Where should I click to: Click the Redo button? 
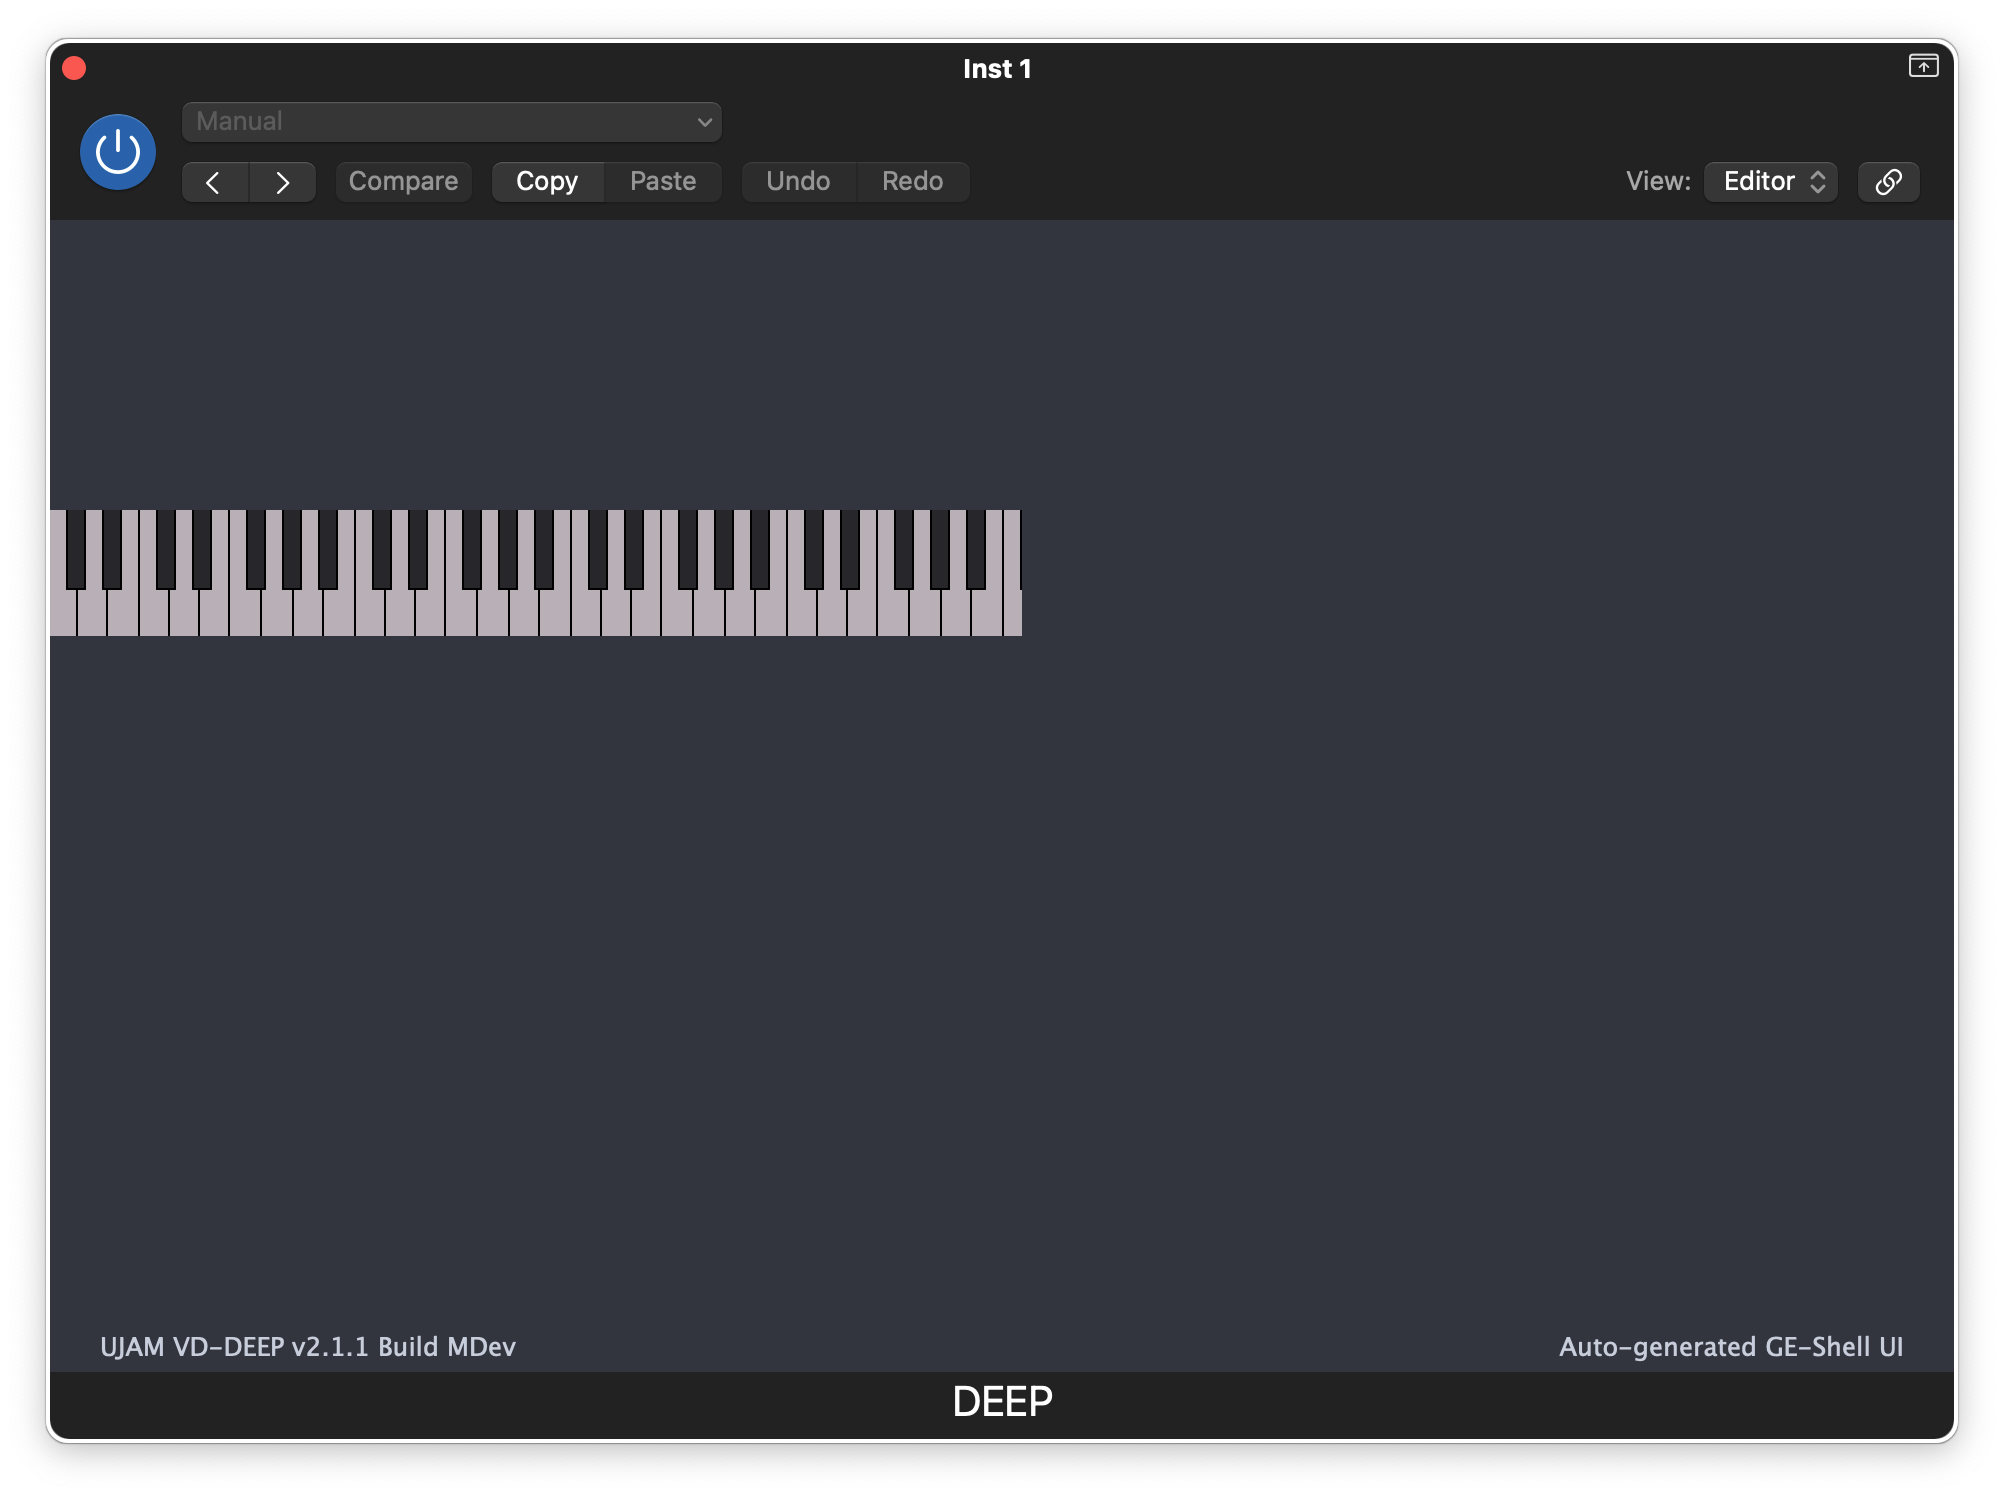point(912,182)
